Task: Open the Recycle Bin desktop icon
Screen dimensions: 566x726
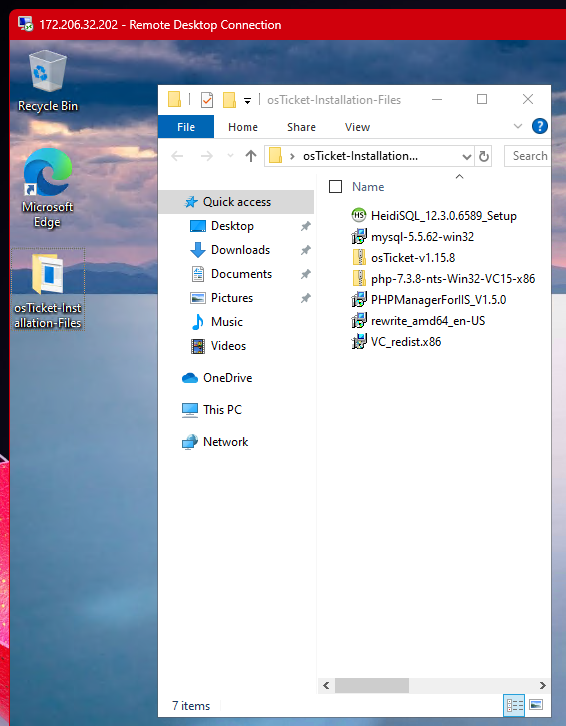Action: [x=48, y=81]
